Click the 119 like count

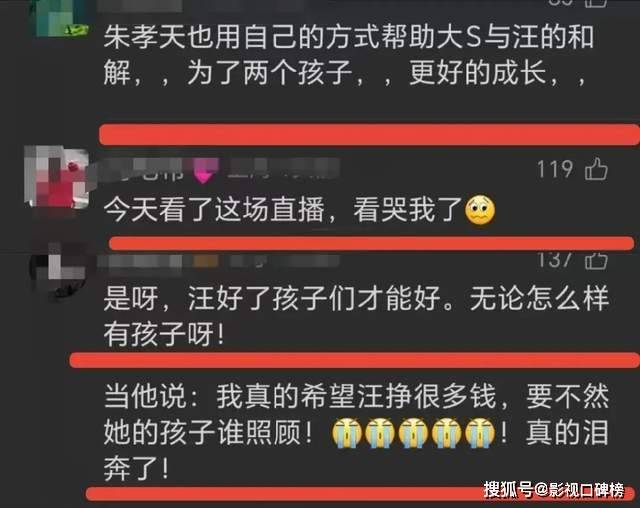(x=554, y=169)
